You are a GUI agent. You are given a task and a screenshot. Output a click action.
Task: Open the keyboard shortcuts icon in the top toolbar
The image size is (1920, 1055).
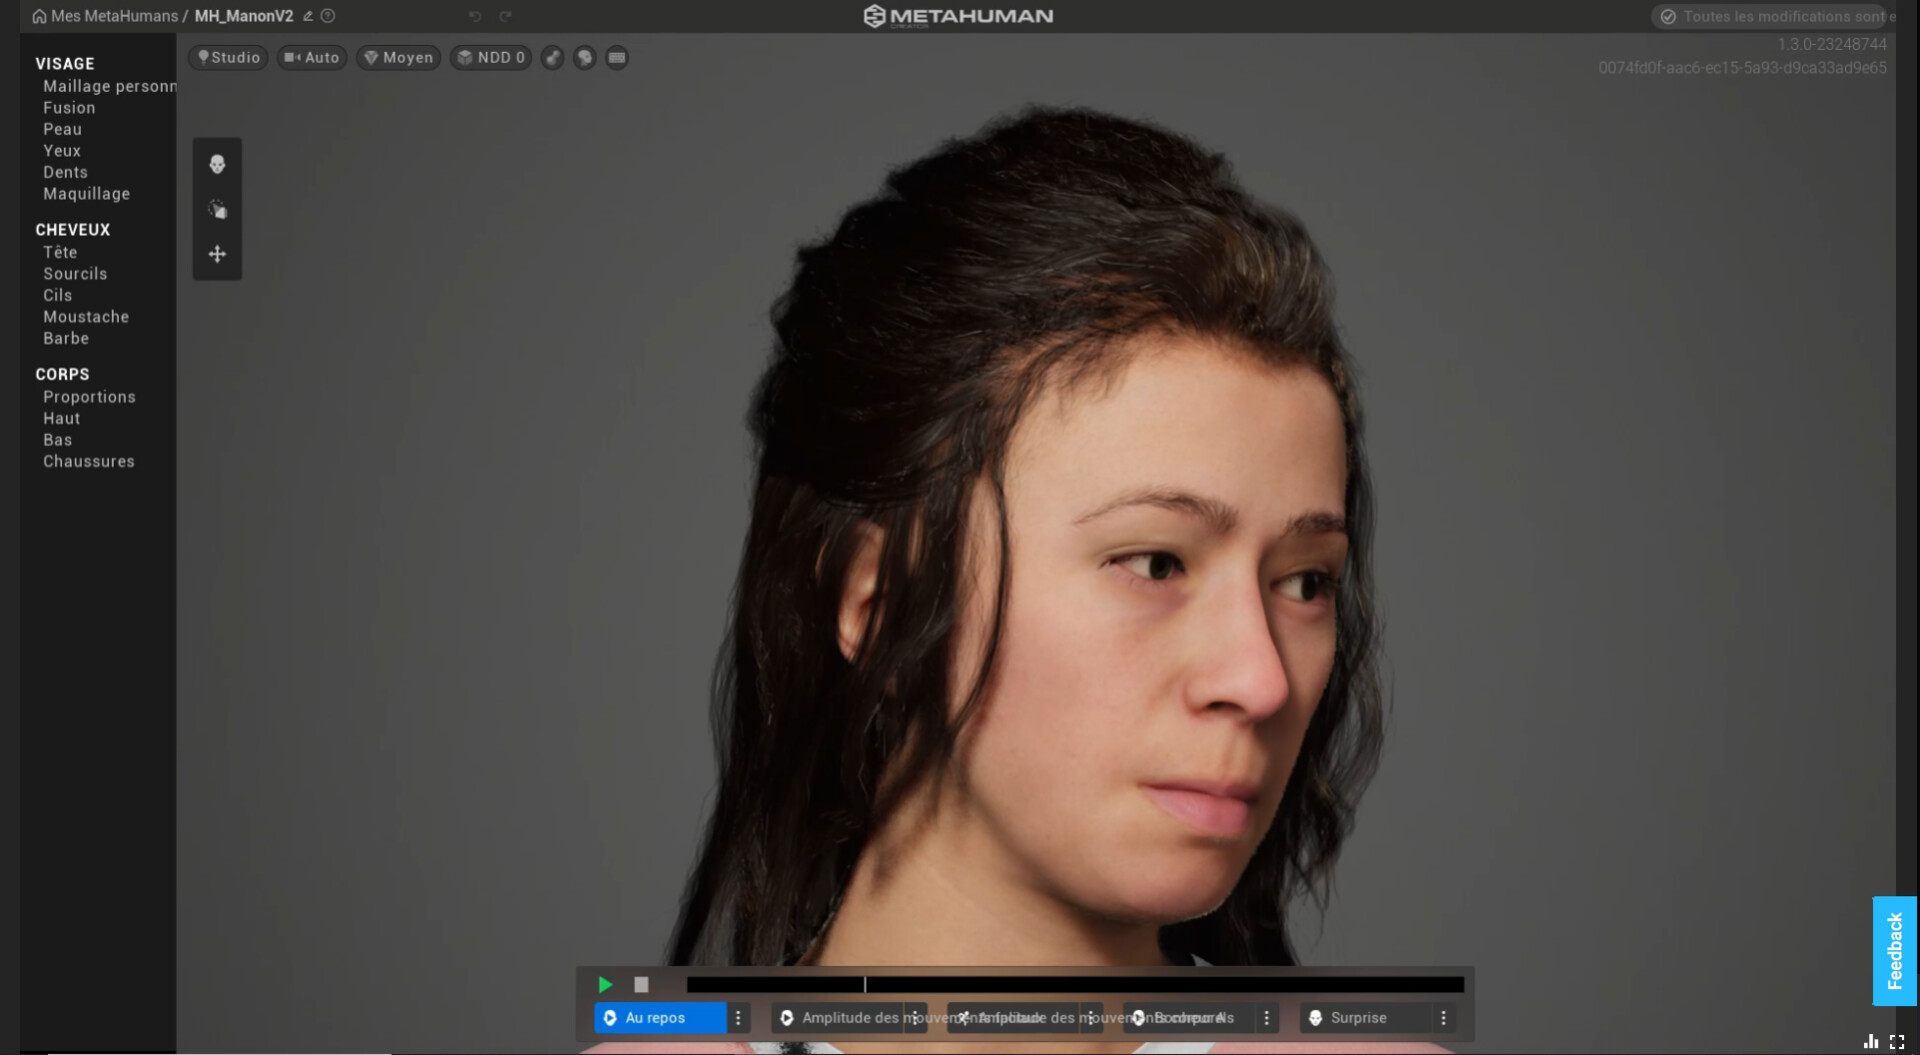tap(616, 58)
